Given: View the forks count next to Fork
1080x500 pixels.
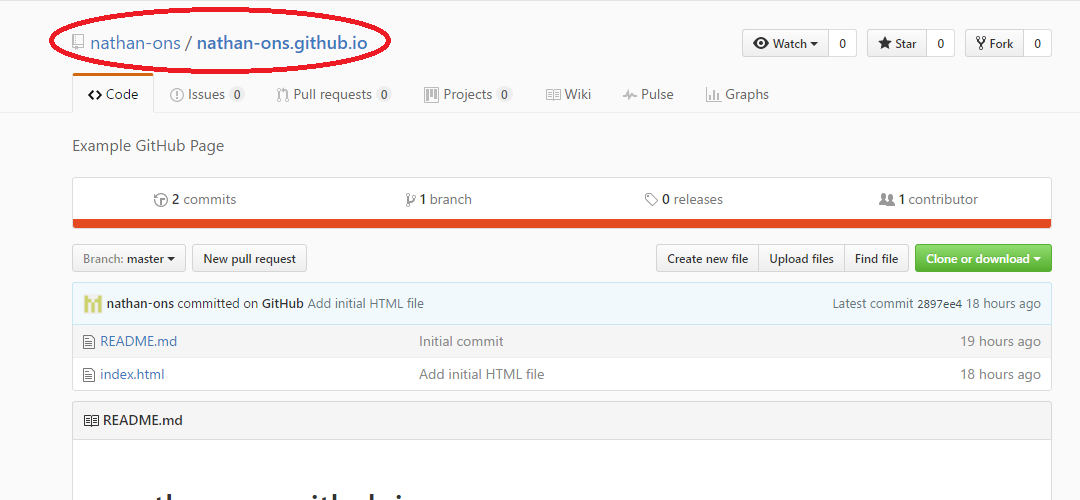Looking at the screenshot, I should [1037, 43].
